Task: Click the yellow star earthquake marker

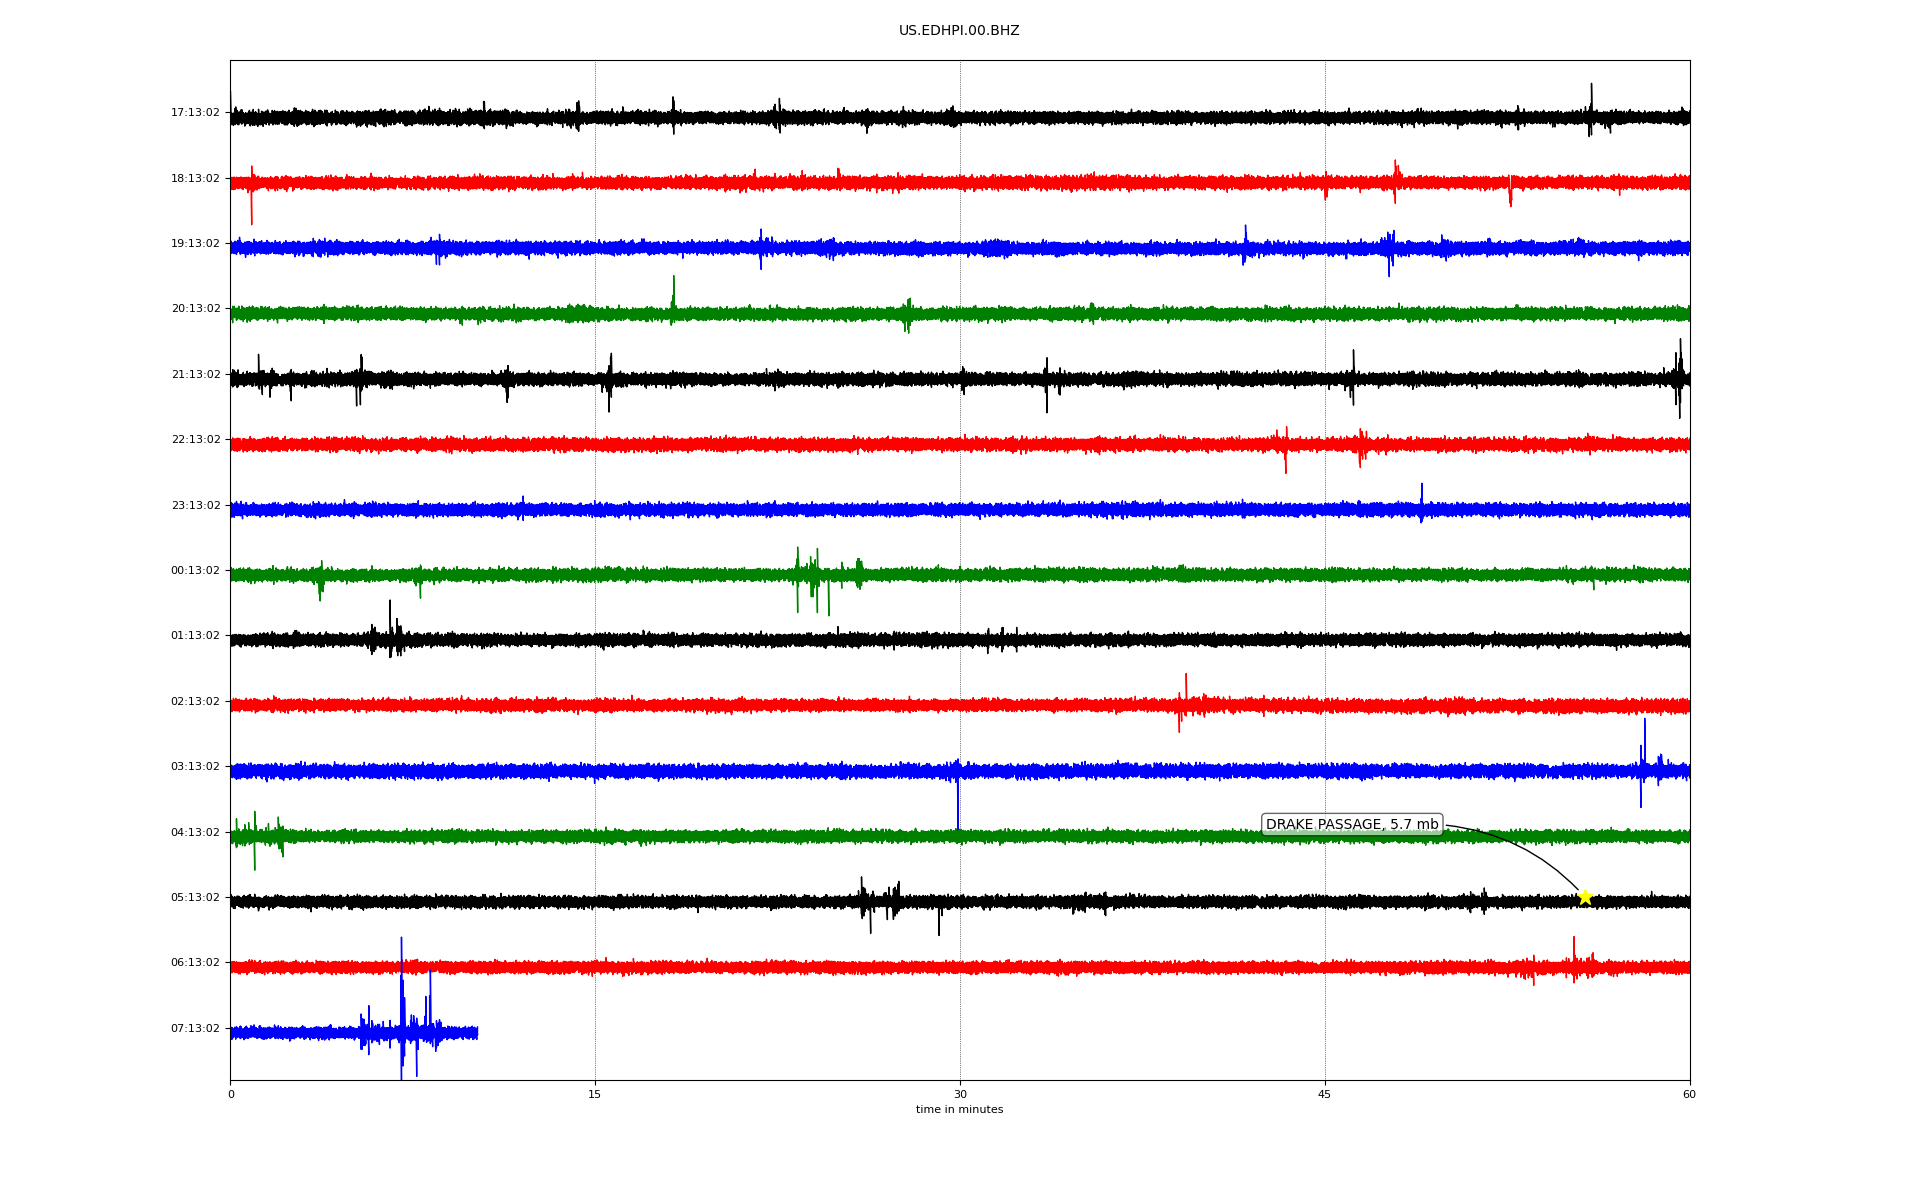Action: (x=1585, y=897)
